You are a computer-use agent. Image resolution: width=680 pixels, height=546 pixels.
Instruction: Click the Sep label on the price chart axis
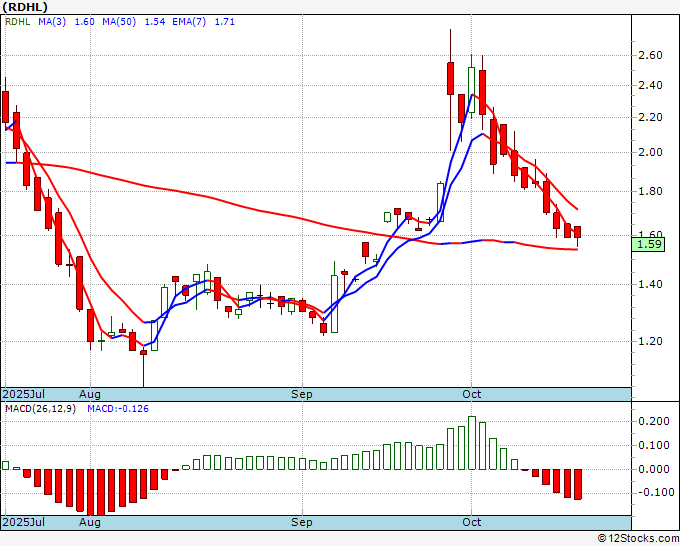point(301,394)
